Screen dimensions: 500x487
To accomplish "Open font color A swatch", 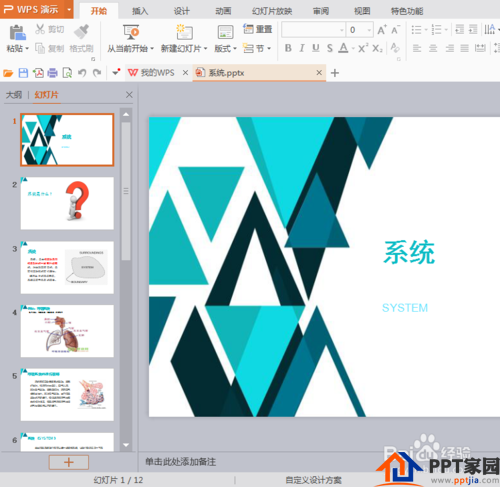I will tap(343, 48).
